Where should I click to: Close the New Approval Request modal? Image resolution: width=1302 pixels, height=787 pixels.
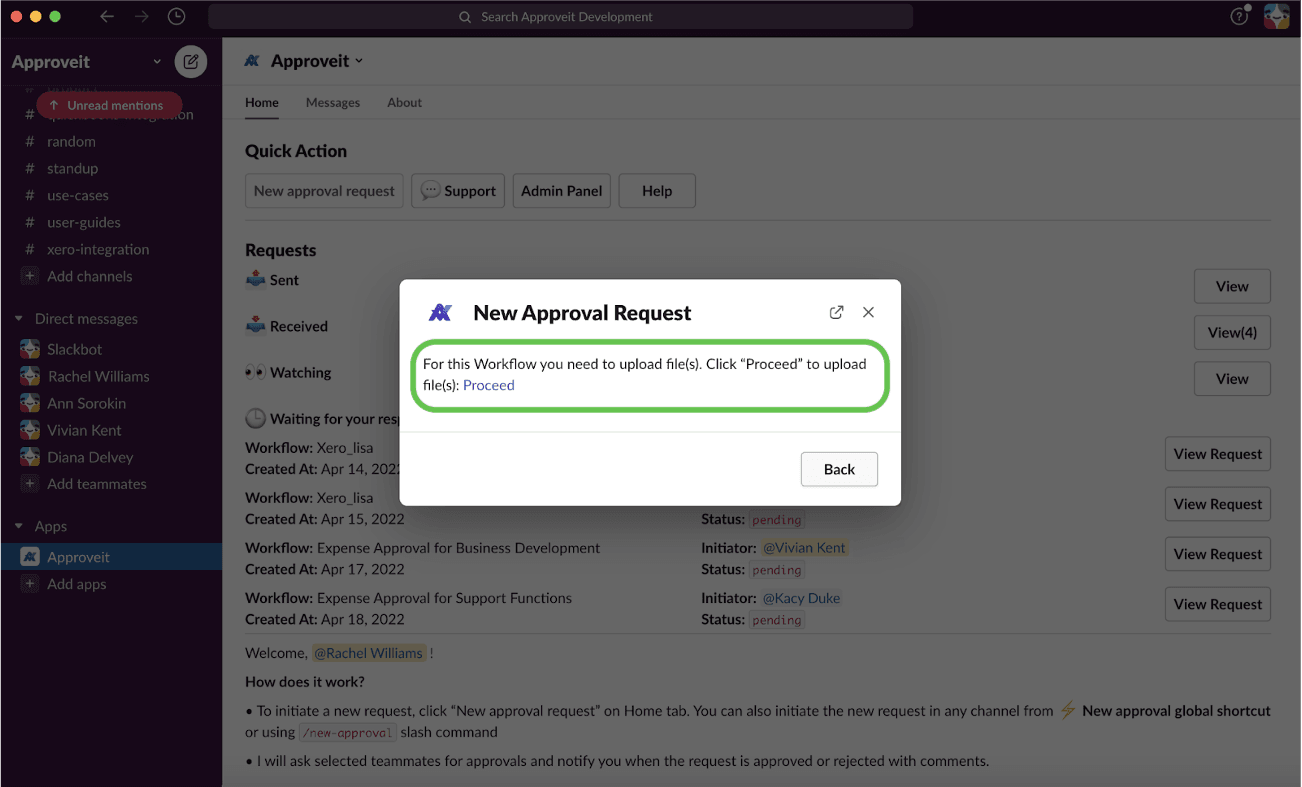click(868, 312)
